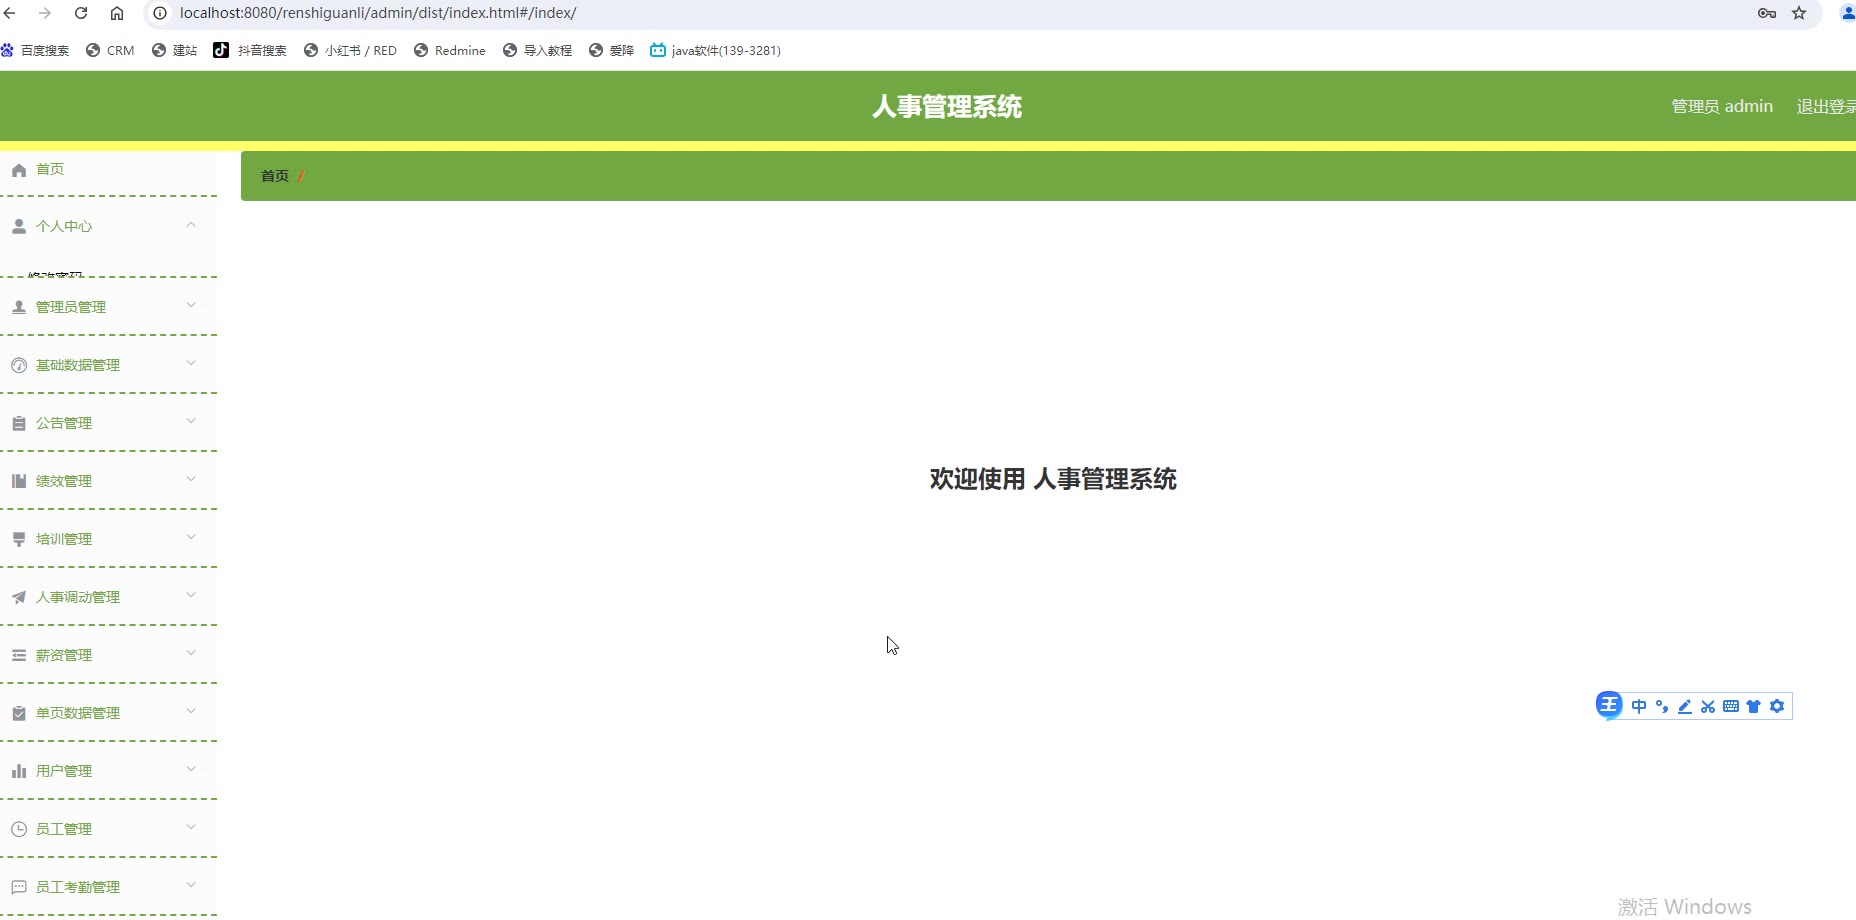The width and height of the screenshot is (1856, 920).
Task: Click the browser address bar URL
Action: pos(378,13)
